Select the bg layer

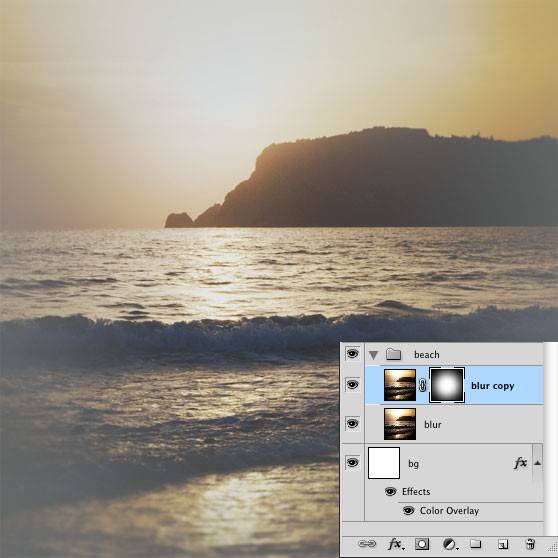[x=454, y=463]
